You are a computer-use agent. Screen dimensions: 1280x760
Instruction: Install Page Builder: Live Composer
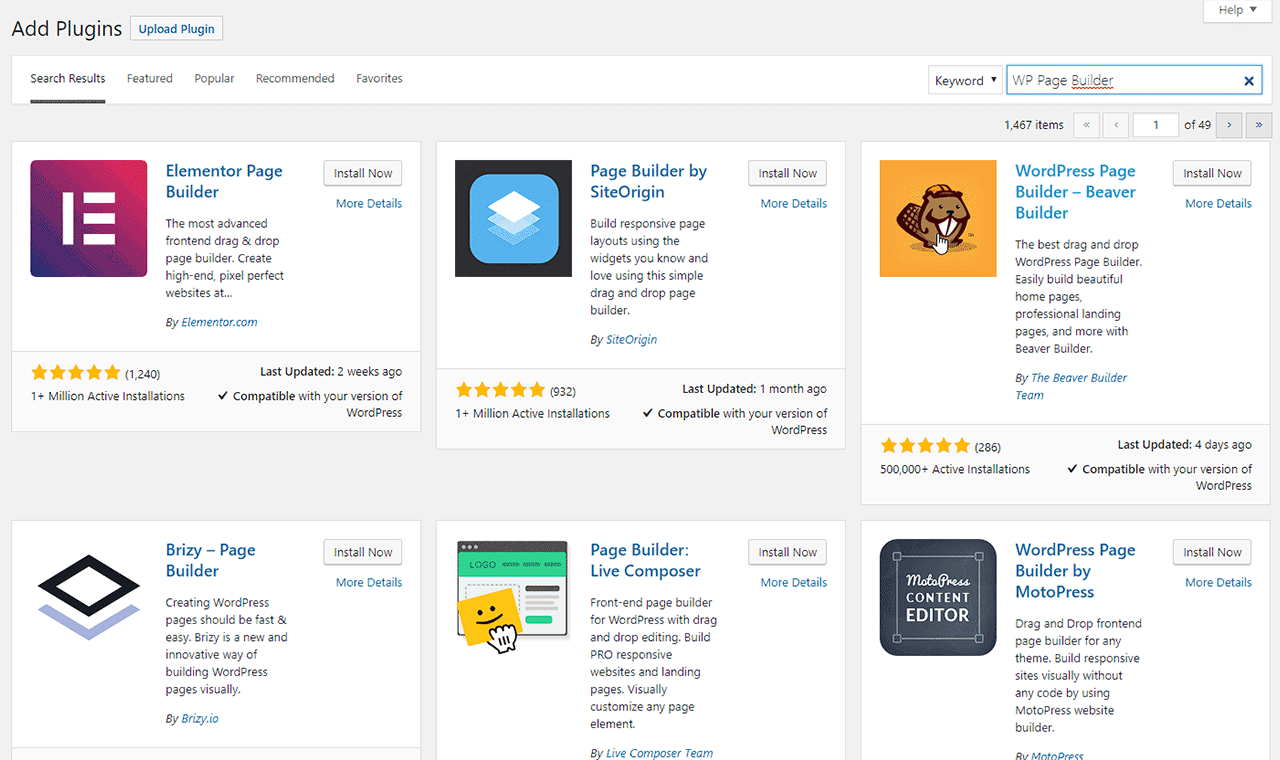pyautogui.click(x=788, y=552)
